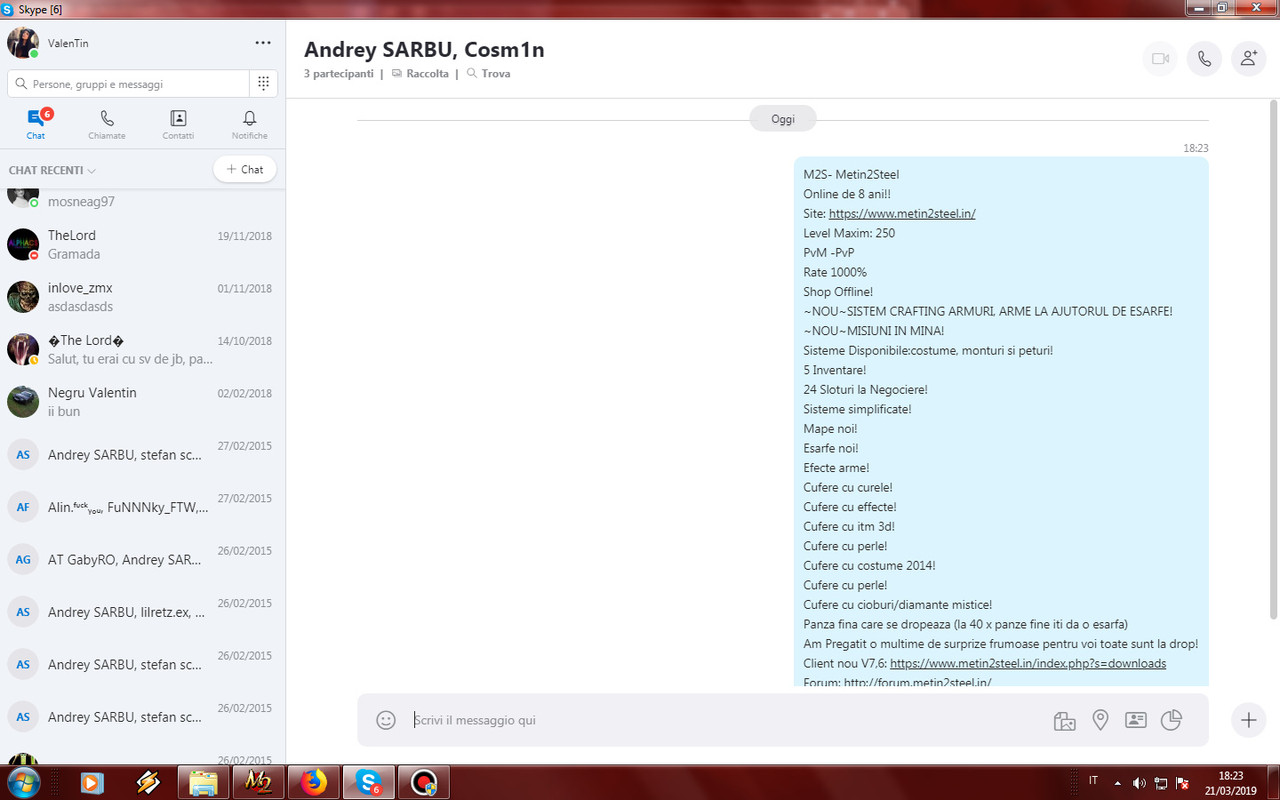The width and height of the screenshot is (1280, 800).
Task: Share a contact card icon
Action: [x=1135, y=720]
